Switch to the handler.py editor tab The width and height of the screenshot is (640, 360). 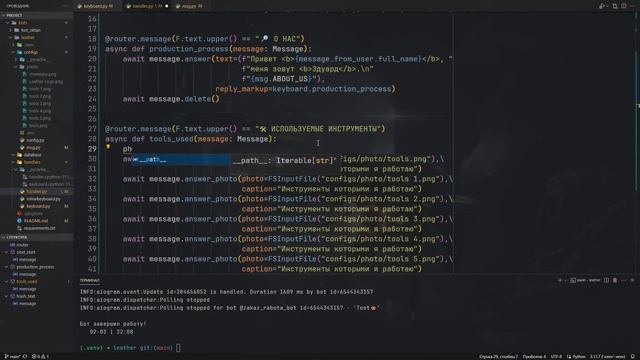(147, 6)
